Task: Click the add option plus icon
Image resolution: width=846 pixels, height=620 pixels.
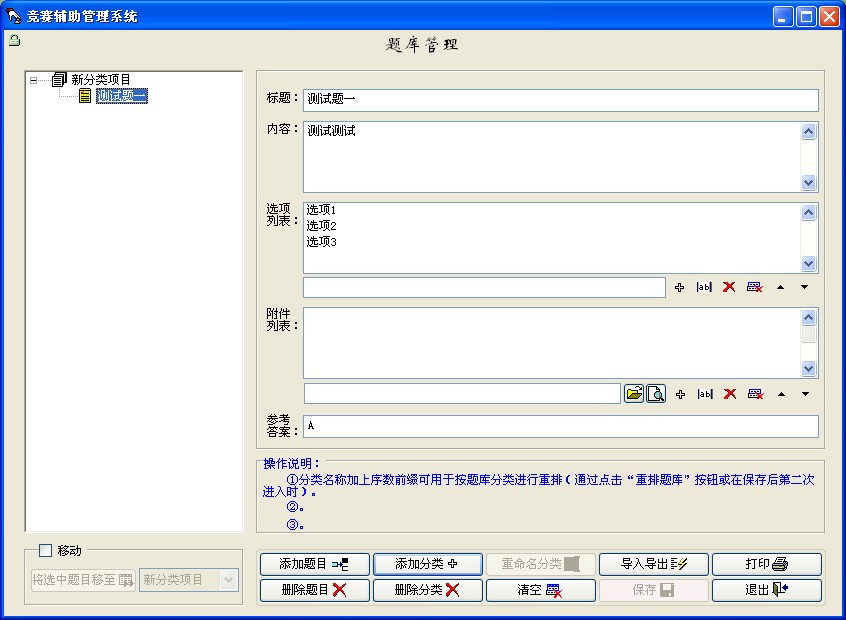Action: click(x=679, y=288)
